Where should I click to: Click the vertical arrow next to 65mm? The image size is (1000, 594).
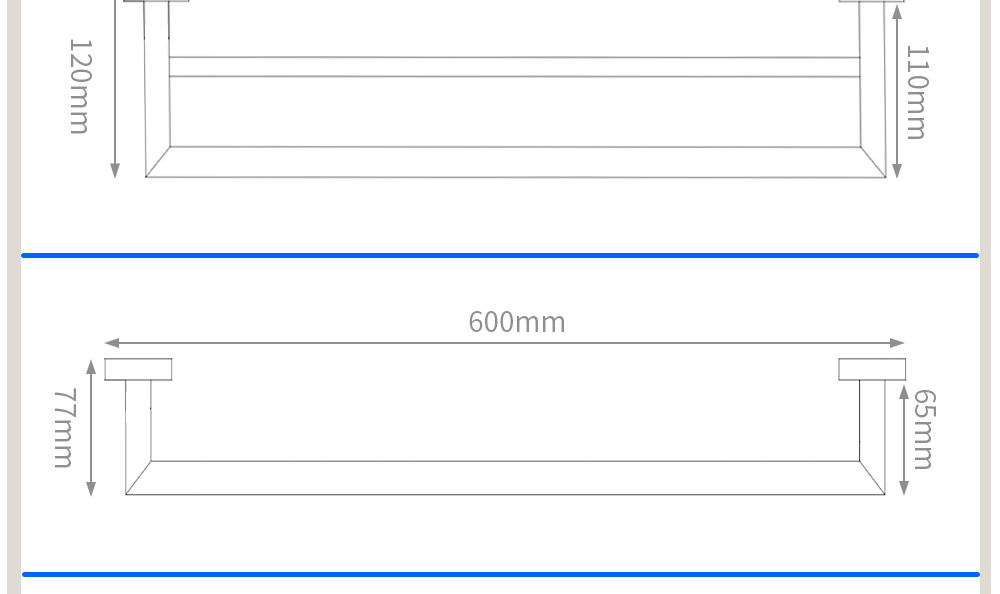[904, 438]
